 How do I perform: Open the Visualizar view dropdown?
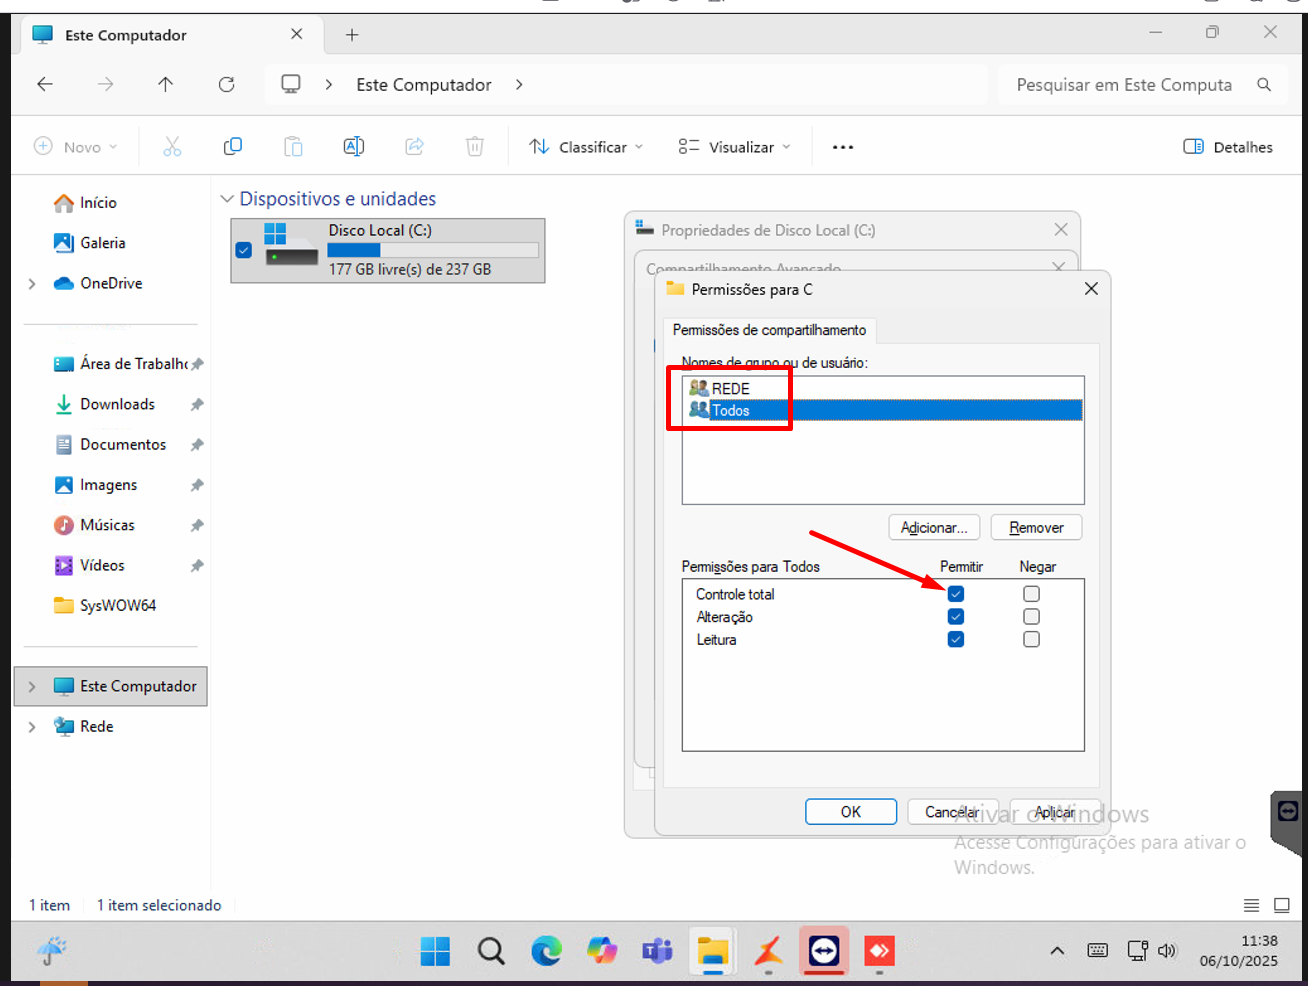tap(735, 147)
